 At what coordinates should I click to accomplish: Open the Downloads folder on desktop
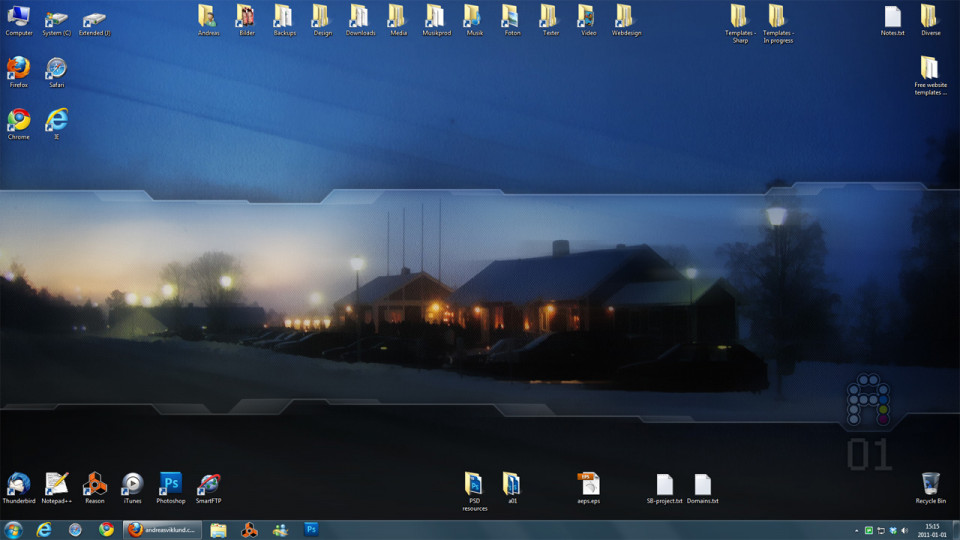(x=360, y=20)
